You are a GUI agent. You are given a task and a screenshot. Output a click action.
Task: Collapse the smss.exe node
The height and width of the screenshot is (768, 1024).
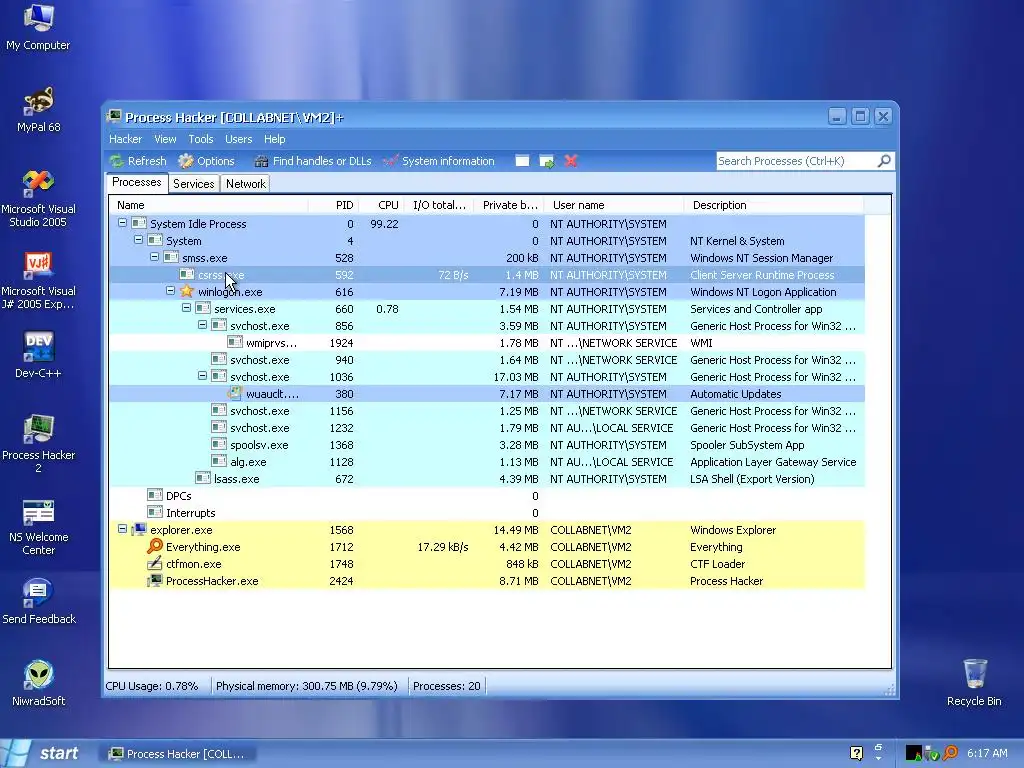coord(154,257)
